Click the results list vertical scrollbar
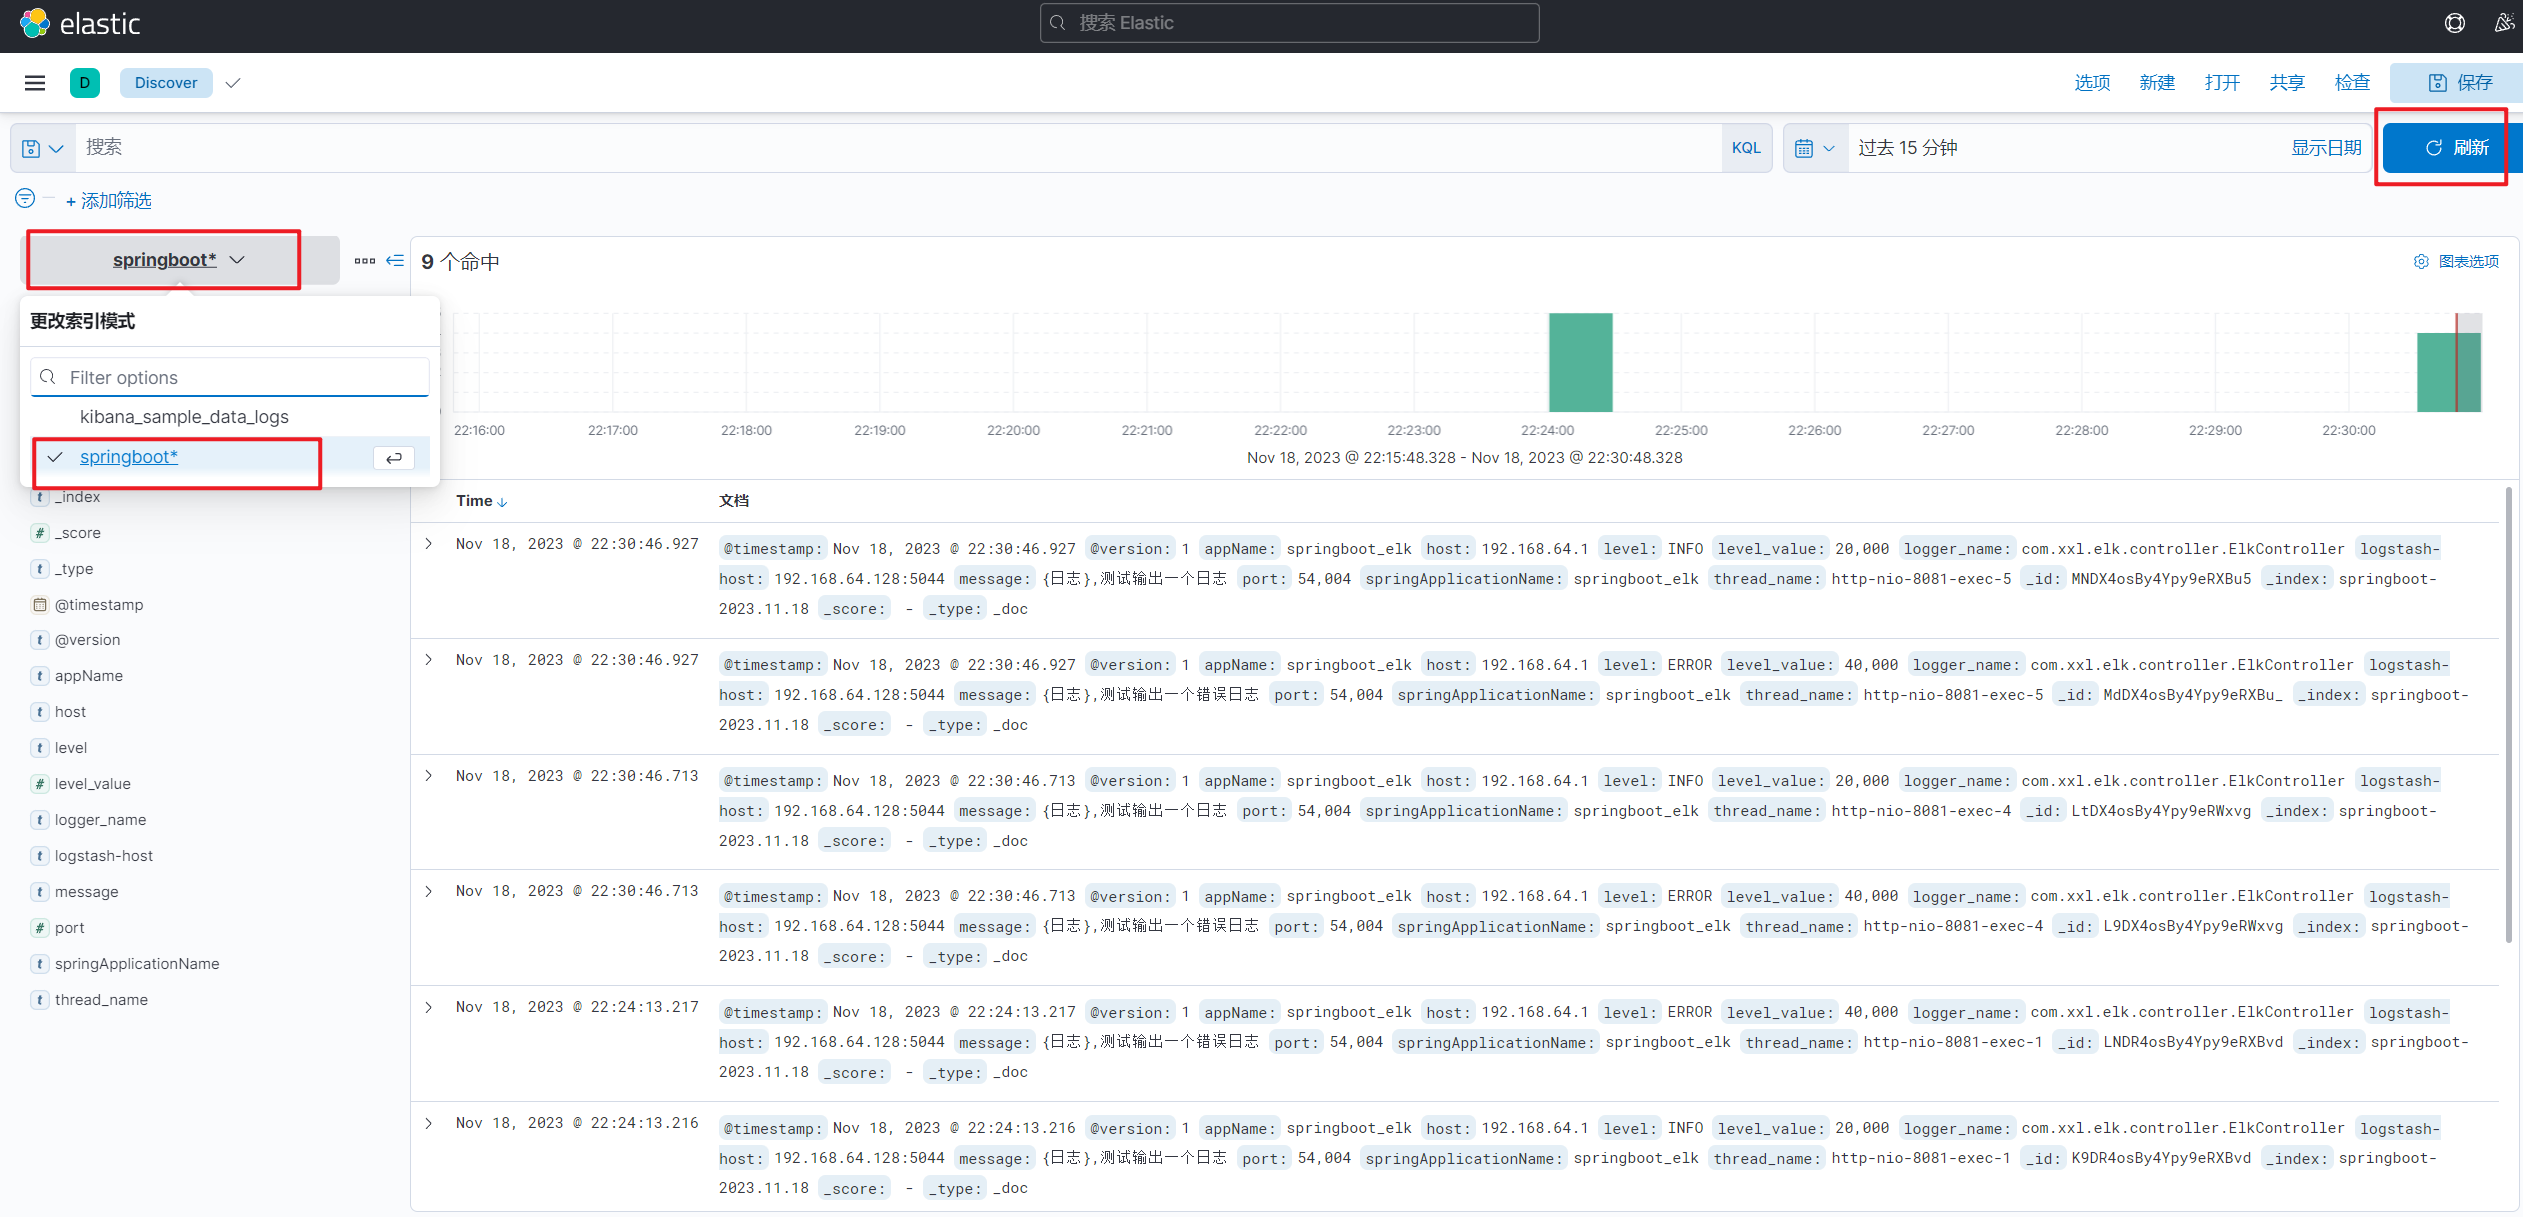This screenshot has width=2523, height=1217. (x=2508, y=715)
